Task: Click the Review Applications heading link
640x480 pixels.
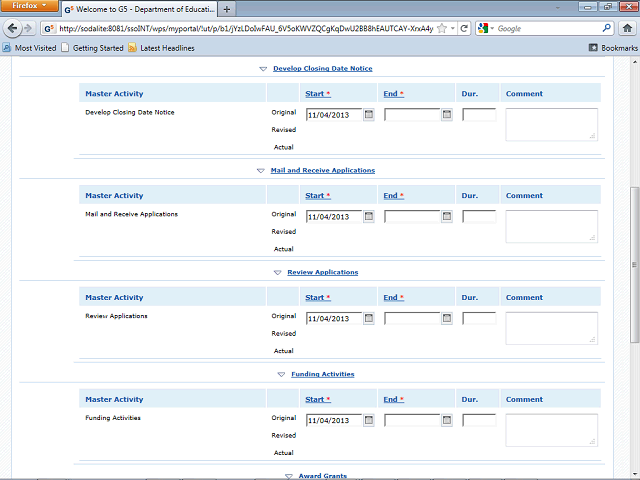Action: coord(322,272)
